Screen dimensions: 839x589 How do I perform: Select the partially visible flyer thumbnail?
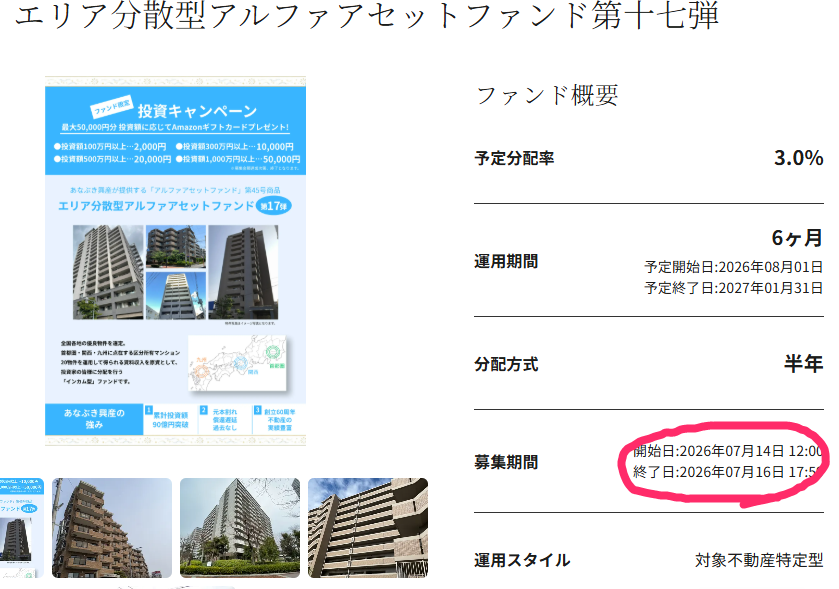pyautogui.click(x=22, y=528)
